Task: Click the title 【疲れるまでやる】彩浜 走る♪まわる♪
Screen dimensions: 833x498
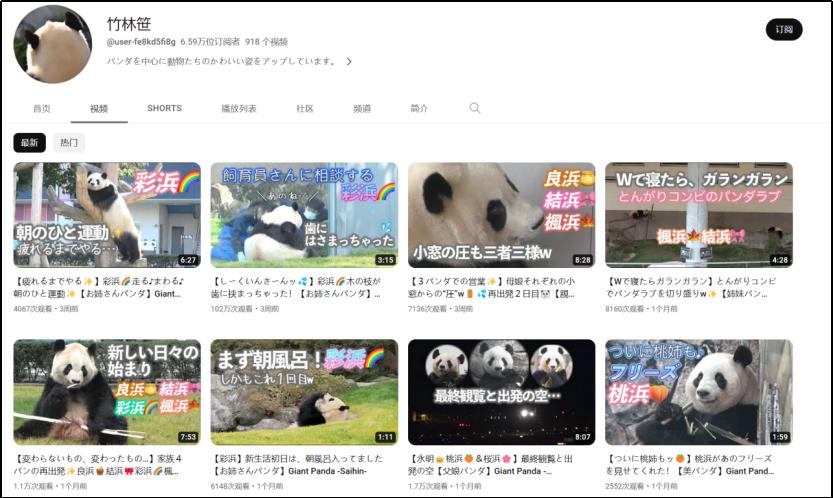Action: click(99, 287)
